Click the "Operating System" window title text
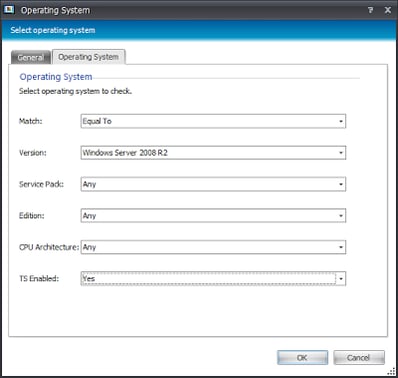The image size is (398, 378). click(x=55, y=10)
